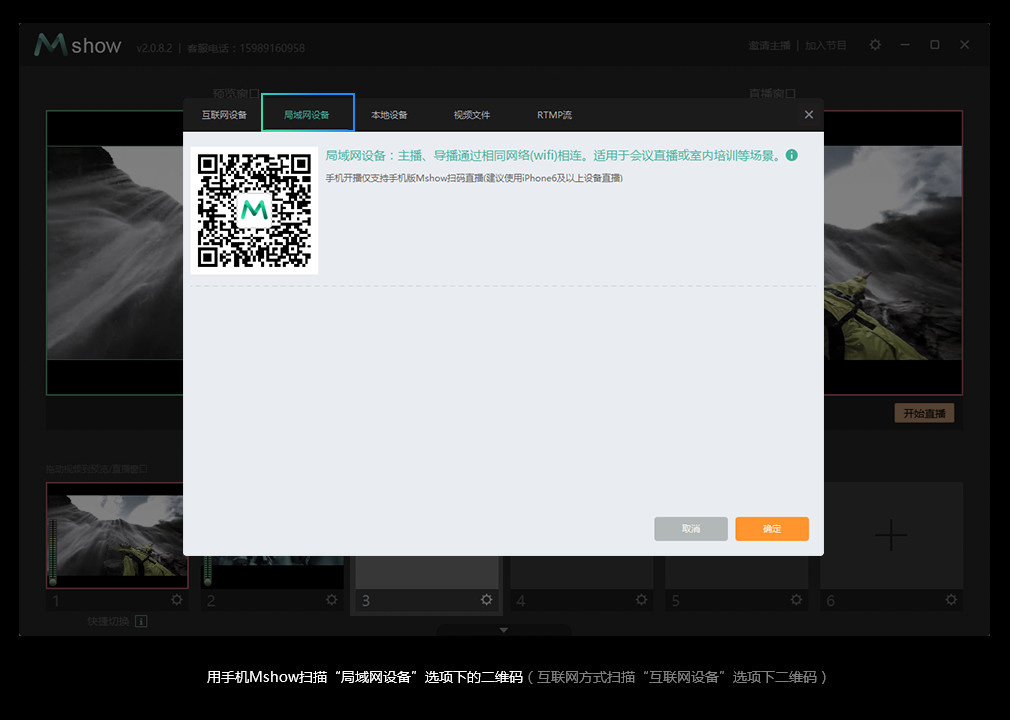Switch to the 视频文件 tab
The width and height of the screenshot is (1010, 720).
(x=472, y=115)
